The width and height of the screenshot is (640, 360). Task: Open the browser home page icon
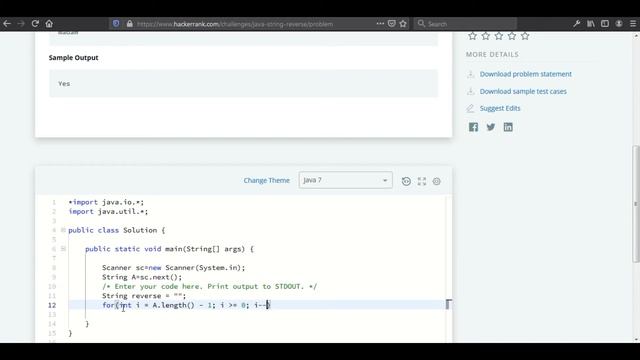pos(49,24)
